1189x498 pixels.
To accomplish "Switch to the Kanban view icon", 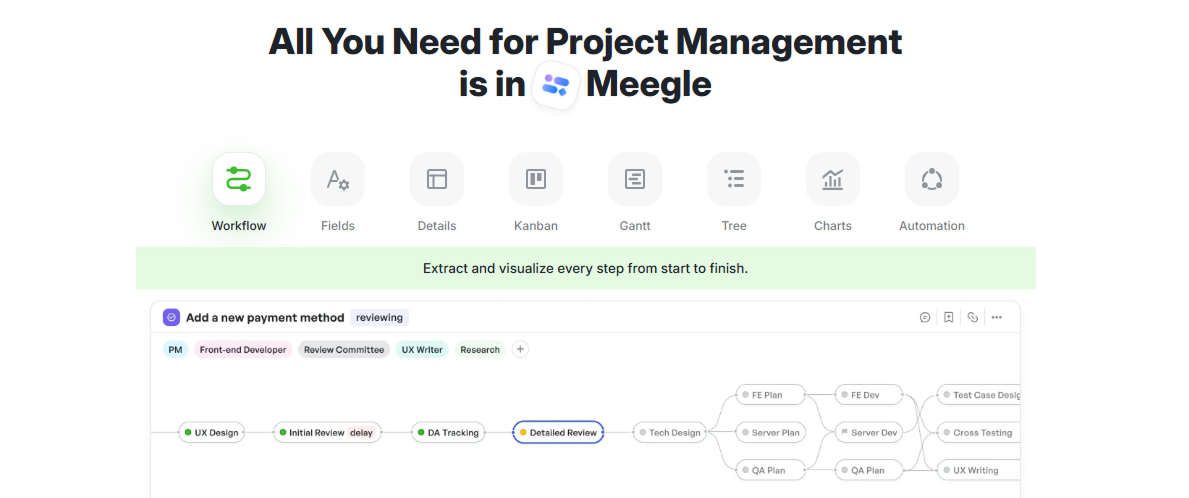I will tap(535, 179).
